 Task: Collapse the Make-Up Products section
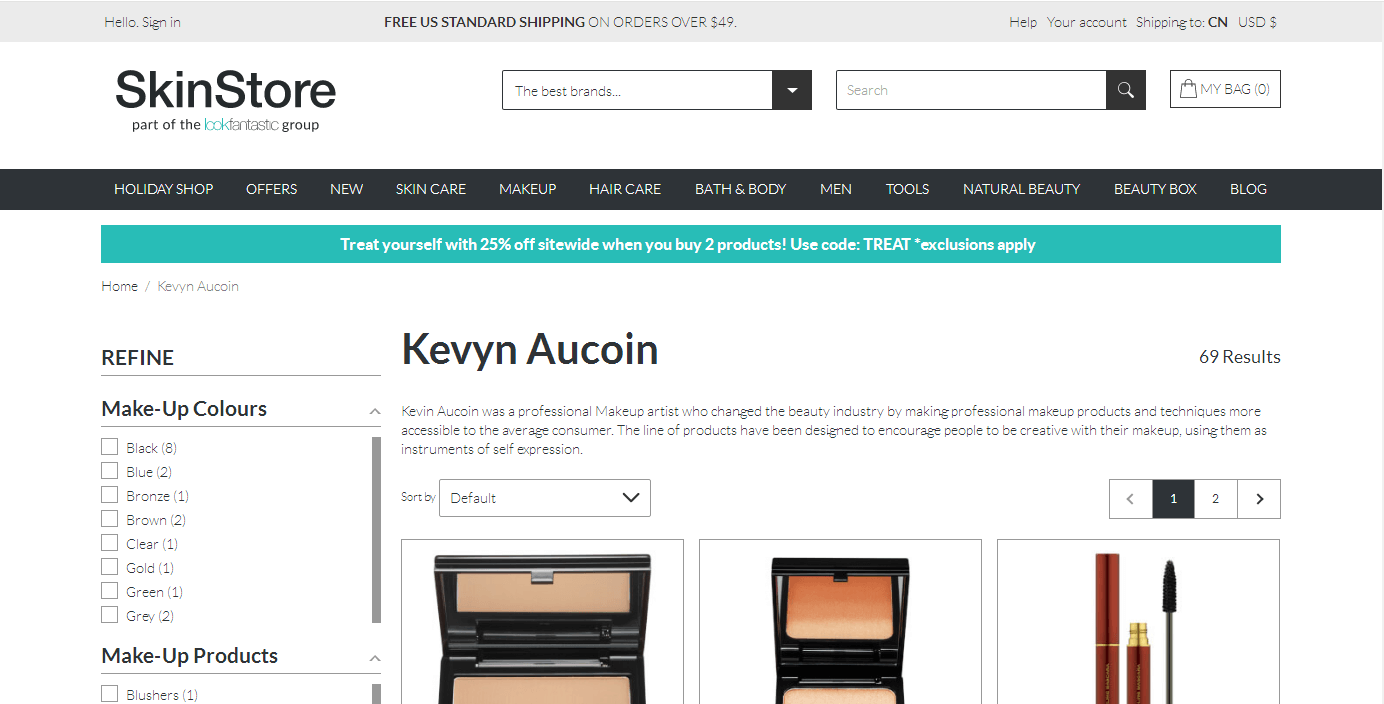click(375, 657)
